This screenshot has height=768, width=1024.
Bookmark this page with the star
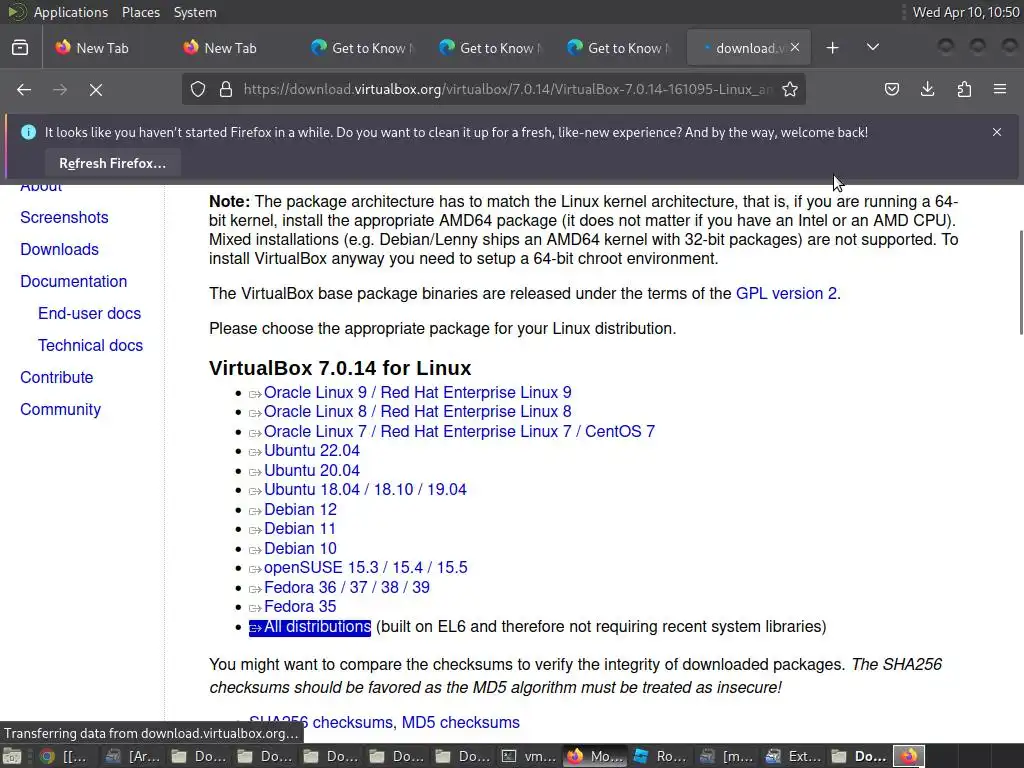tap(790, 89)
